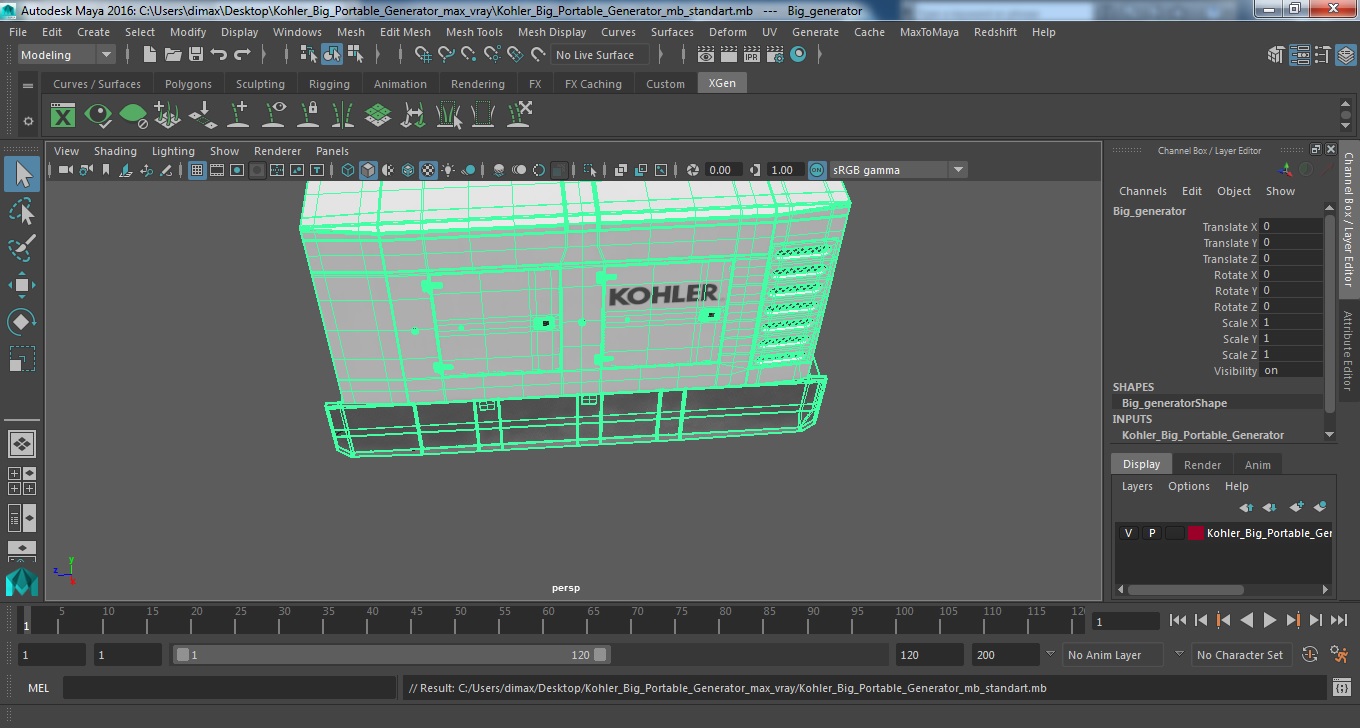Choose the Paint selection brush tool
Viewport: 1360px width, 728px height.
(22, 248)
